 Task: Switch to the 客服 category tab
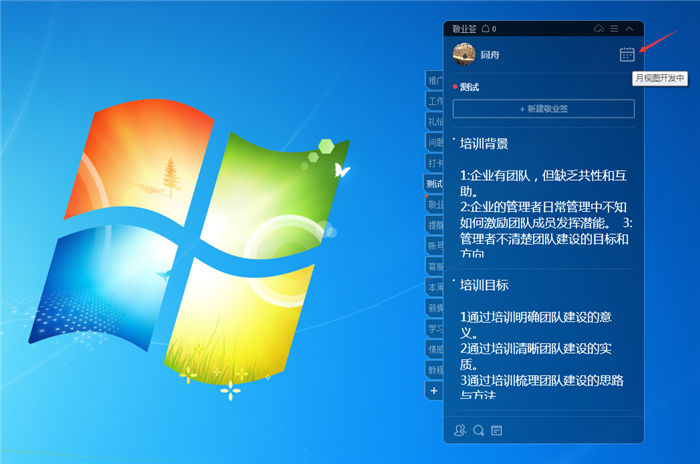coord(434,267)
